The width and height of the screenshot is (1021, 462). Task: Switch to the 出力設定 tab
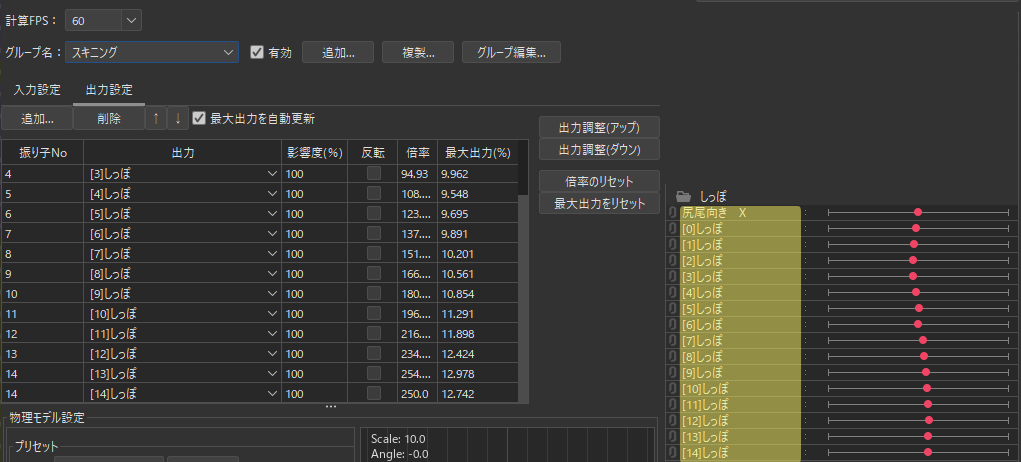(109, 90)
